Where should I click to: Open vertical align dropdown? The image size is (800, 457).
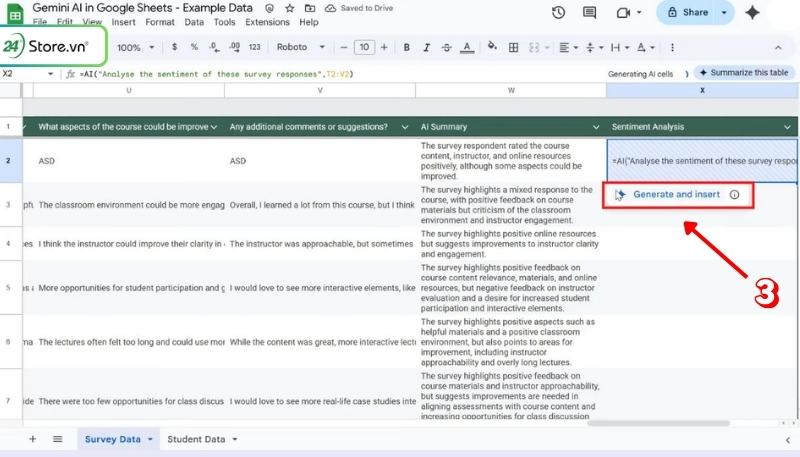(x=594, y=47)
